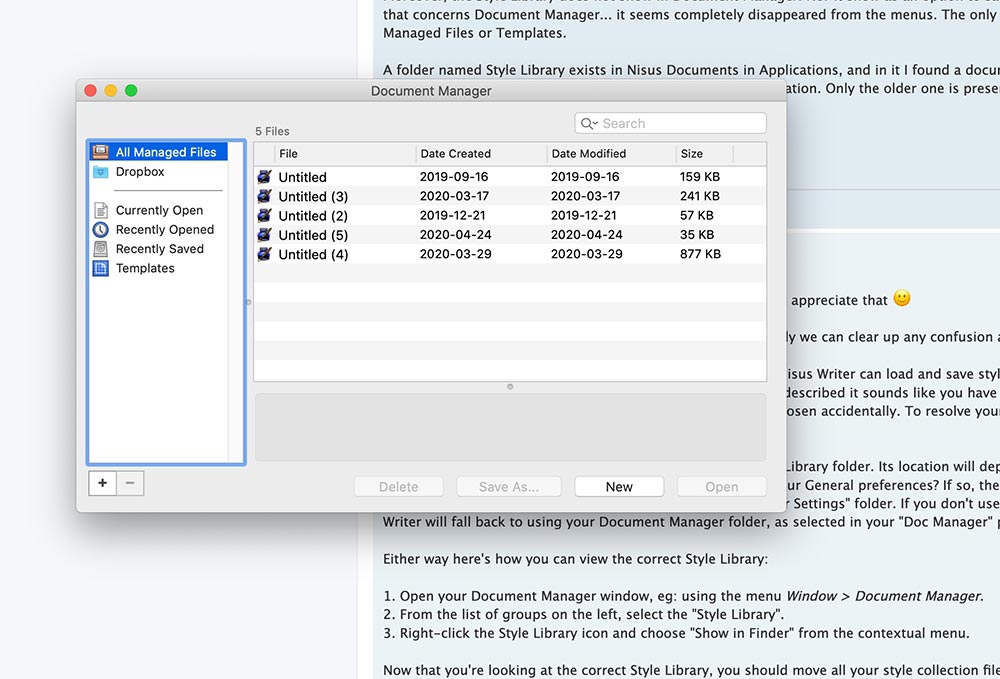
Task: Click the Recently Saved drive icon
Action: (x=101, y=248)
